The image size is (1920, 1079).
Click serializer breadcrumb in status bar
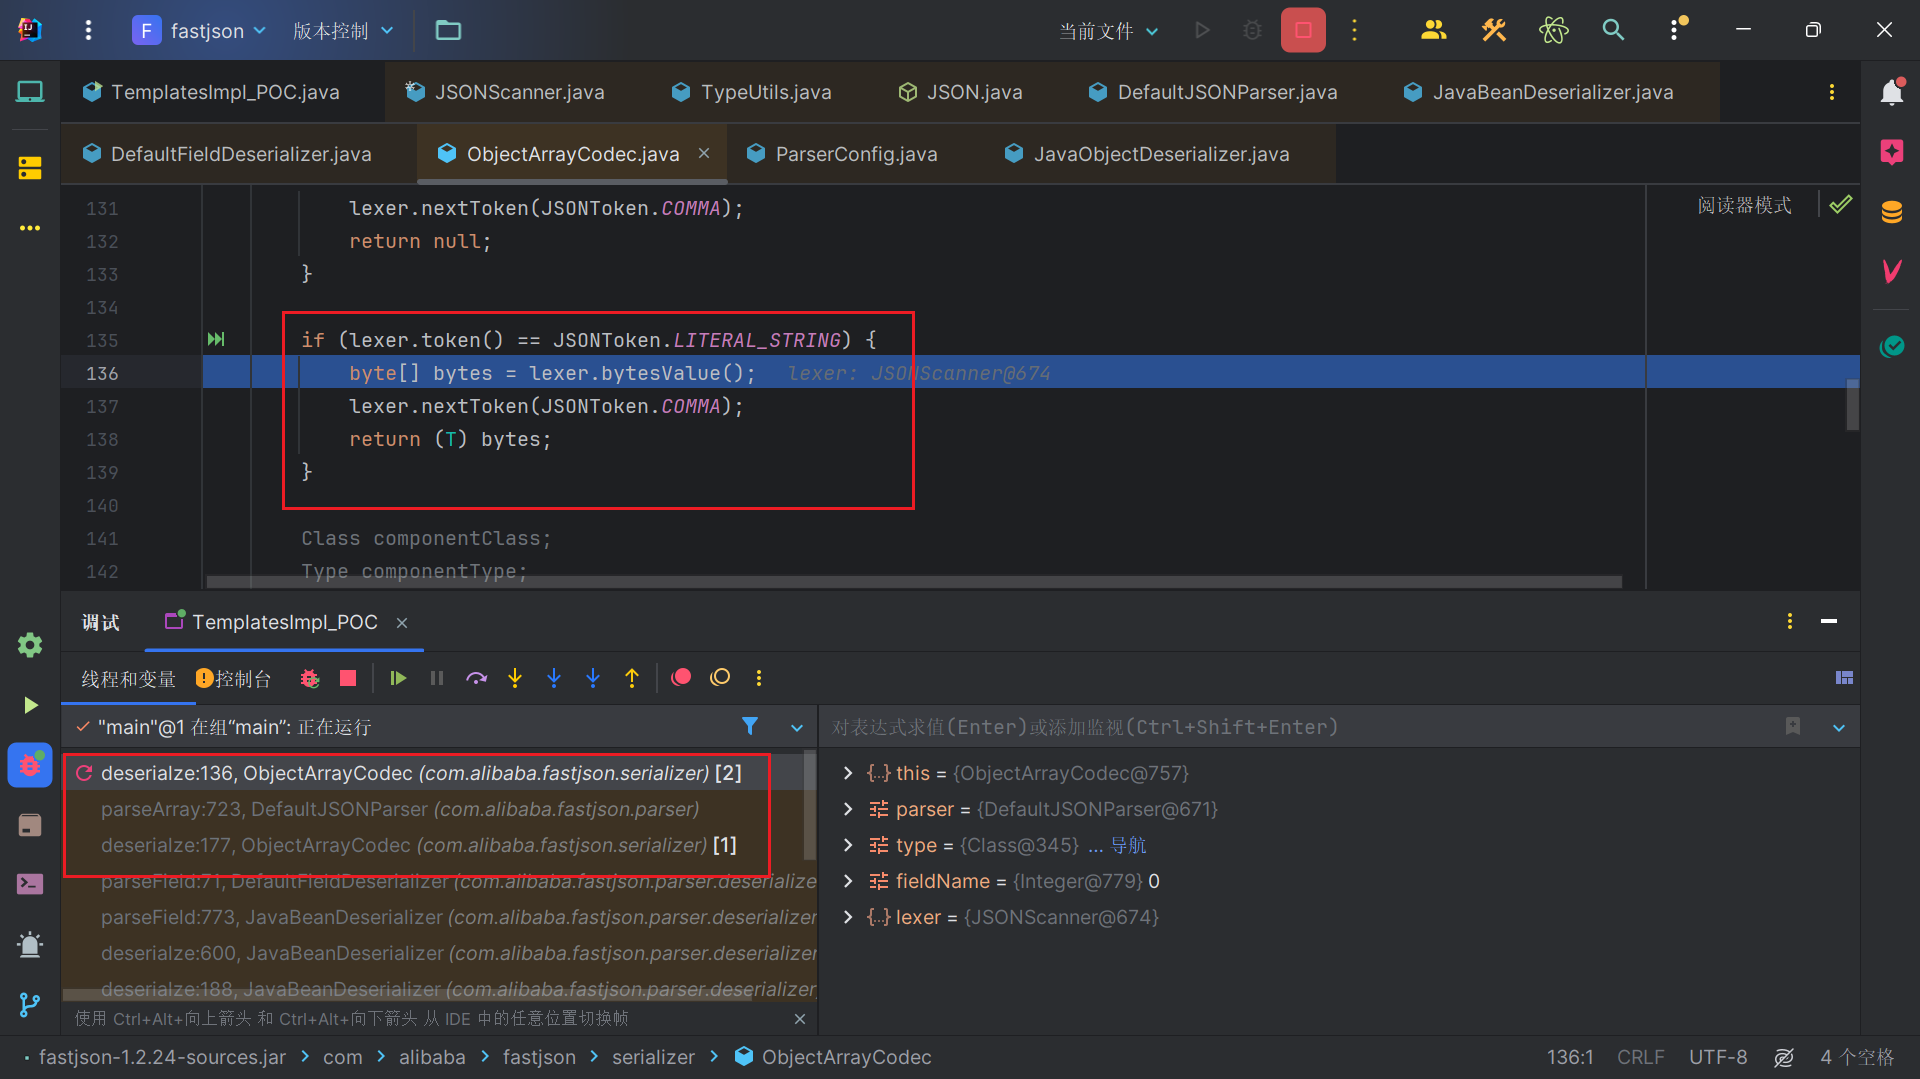pos(653,1057)
